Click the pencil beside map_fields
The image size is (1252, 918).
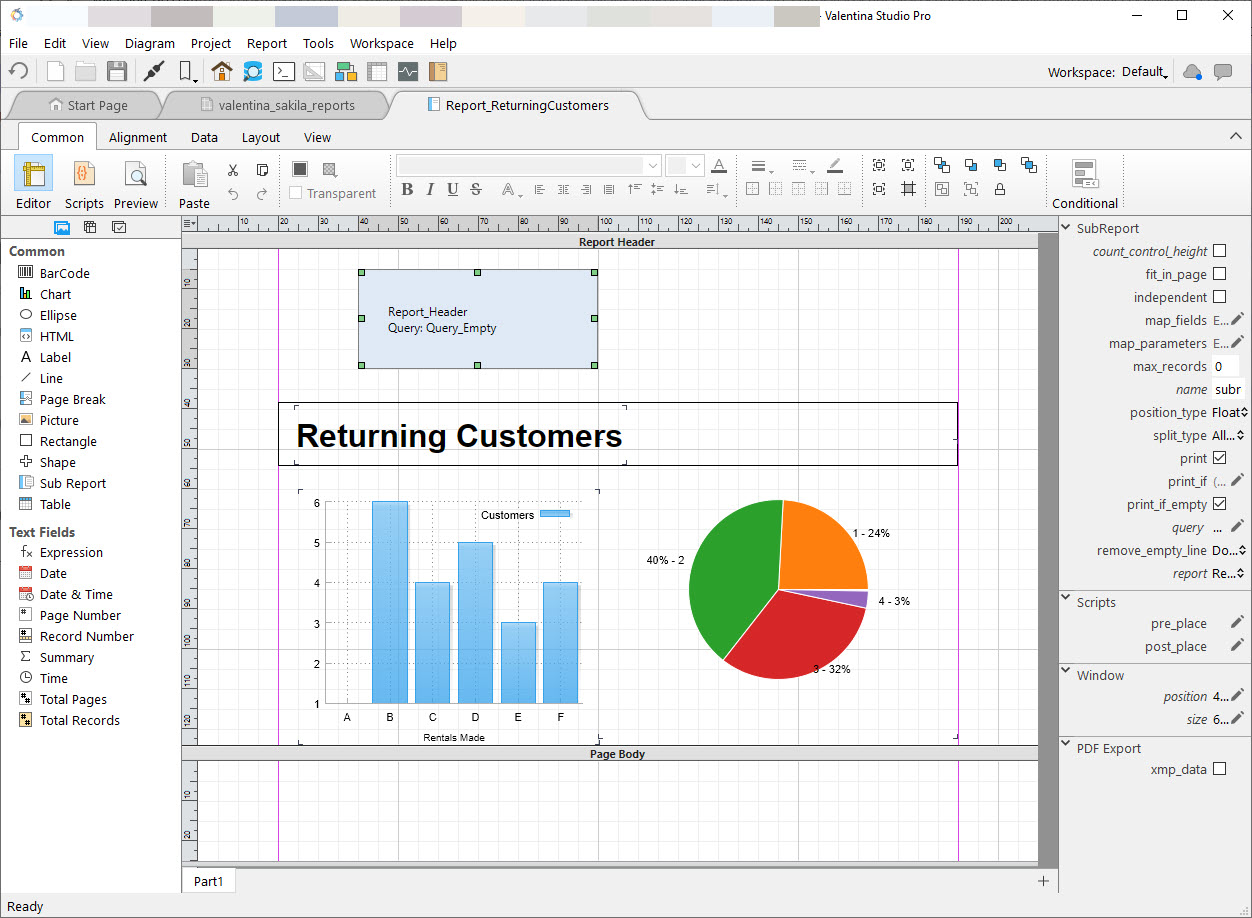click(x=1237, y=320)
